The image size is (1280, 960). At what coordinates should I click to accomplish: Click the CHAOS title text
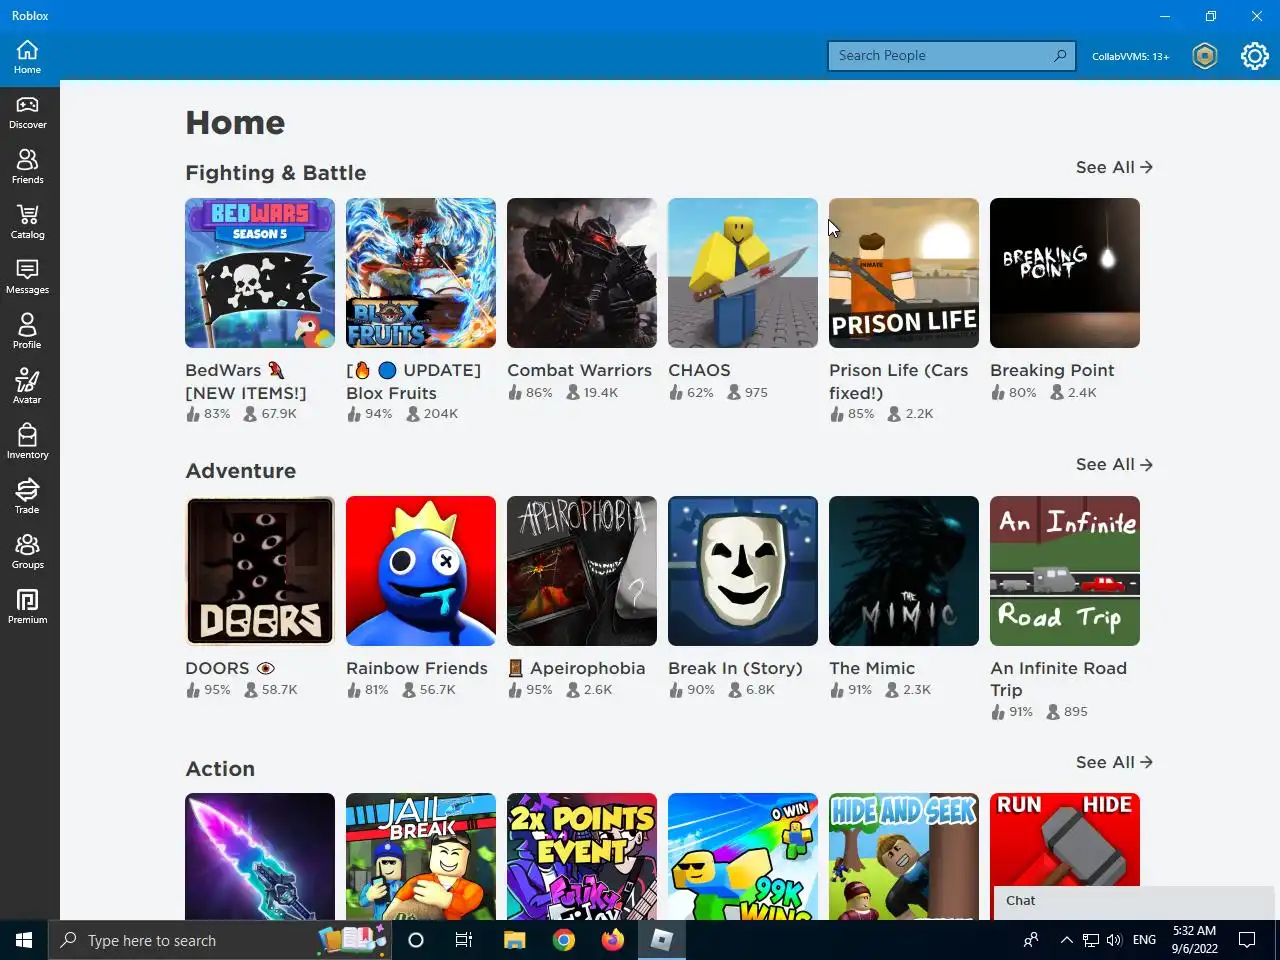pyautogui.click(x=699, y=370)
